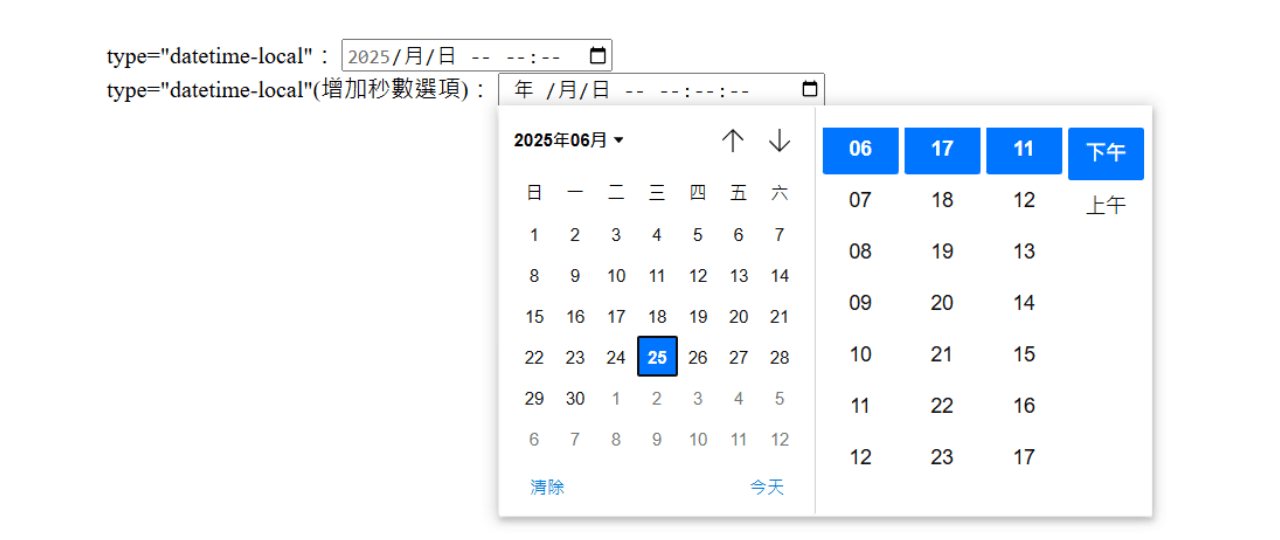The height and width of the screenshot is (540, 1280).
Task: Choose 上午 AM option
Action: click(1105, 206)
